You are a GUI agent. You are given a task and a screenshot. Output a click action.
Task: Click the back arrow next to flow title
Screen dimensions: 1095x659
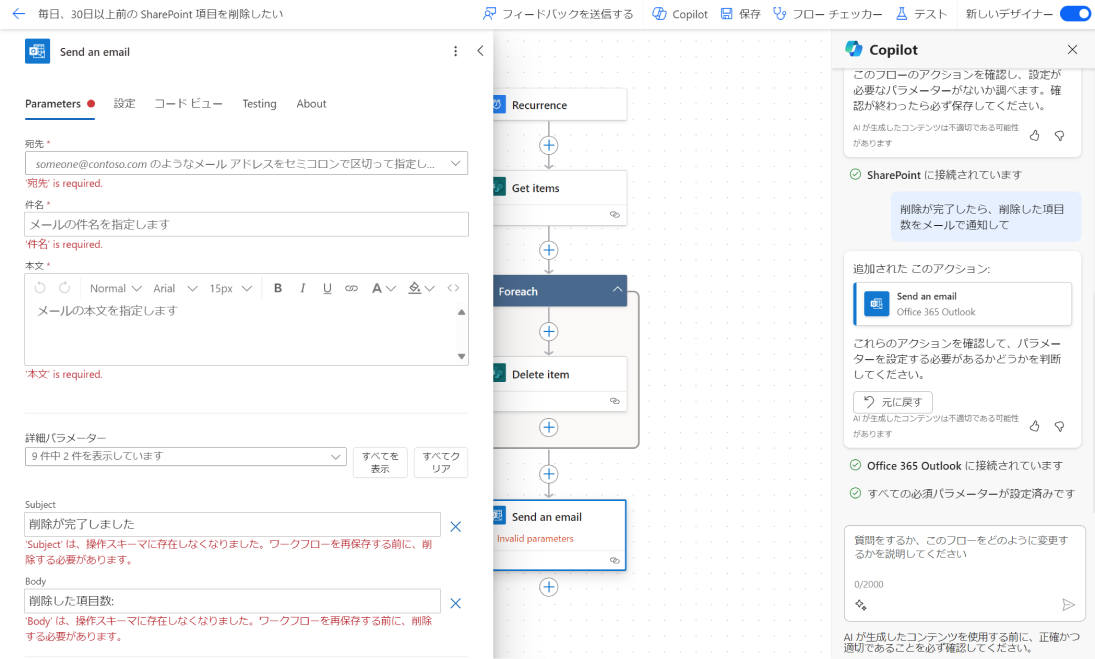pyautogui.click(x=19, y=13)
